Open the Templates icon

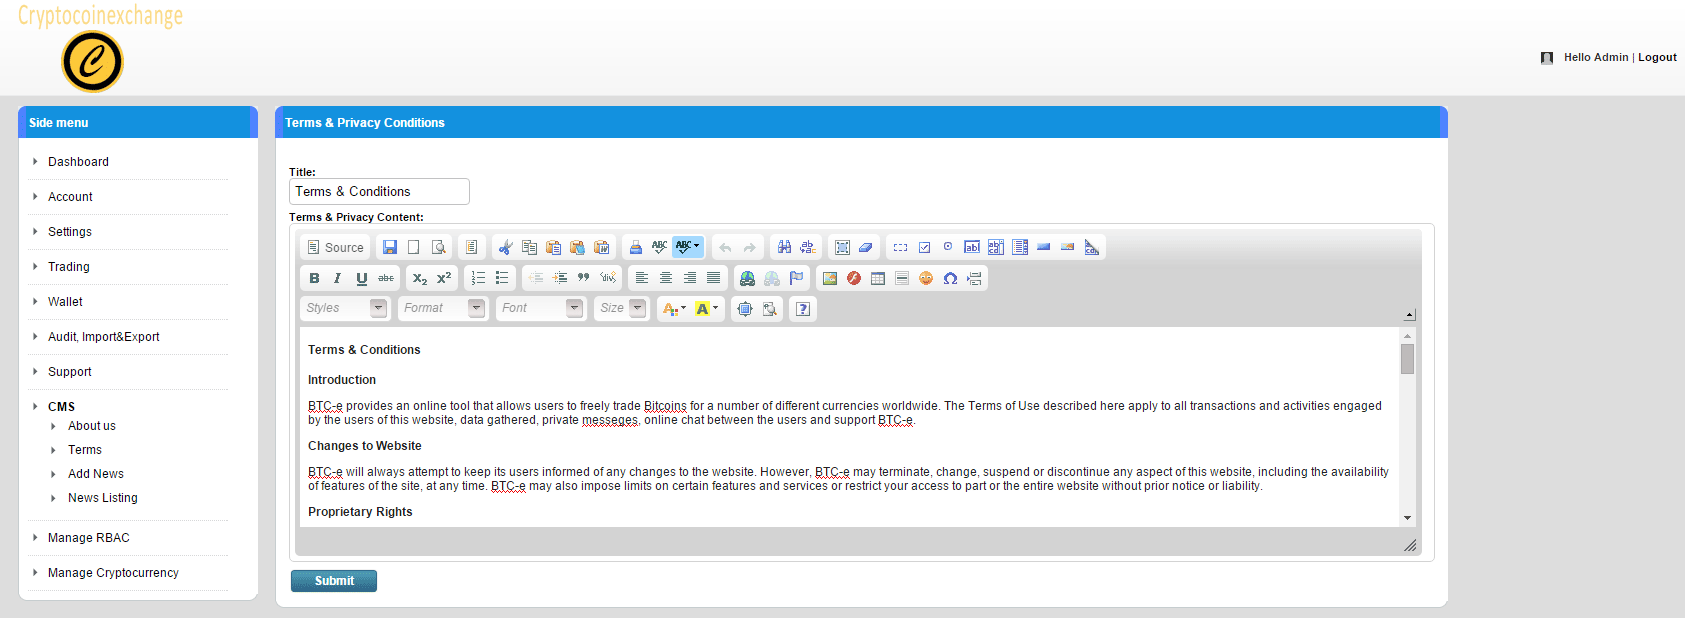[472, 247]
